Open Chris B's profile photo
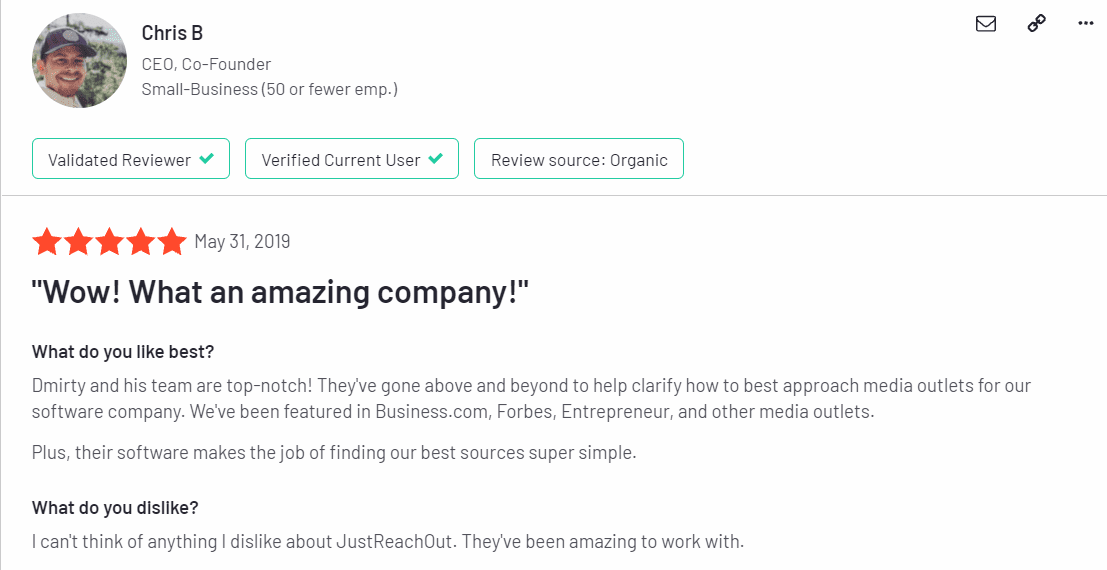 pyautogui.click(x=80, y=61)
